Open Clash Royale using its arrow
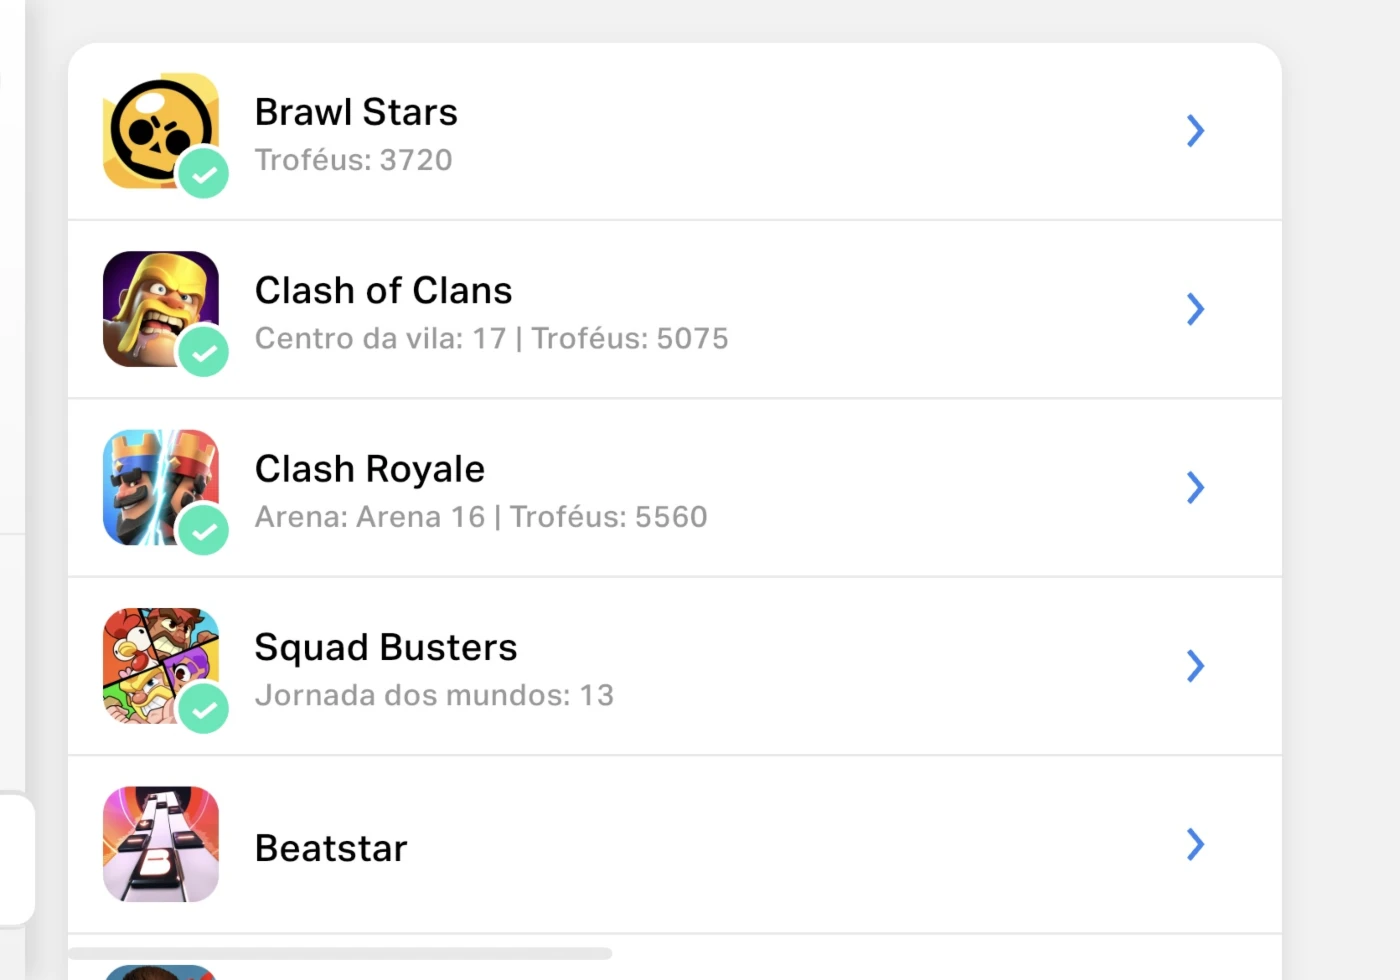Image resolution: width=1400 pixels, height=980 pixels. [1195, 488]
